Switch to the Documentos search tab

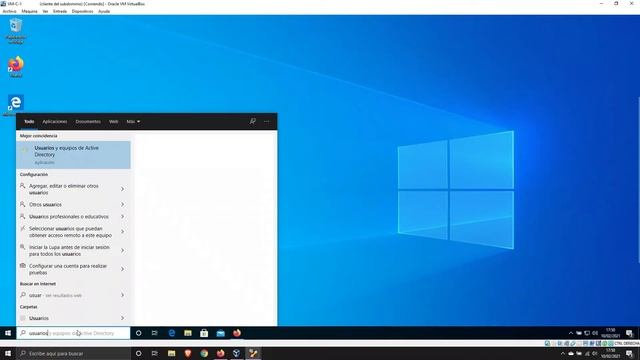click(x=88, y=122)
